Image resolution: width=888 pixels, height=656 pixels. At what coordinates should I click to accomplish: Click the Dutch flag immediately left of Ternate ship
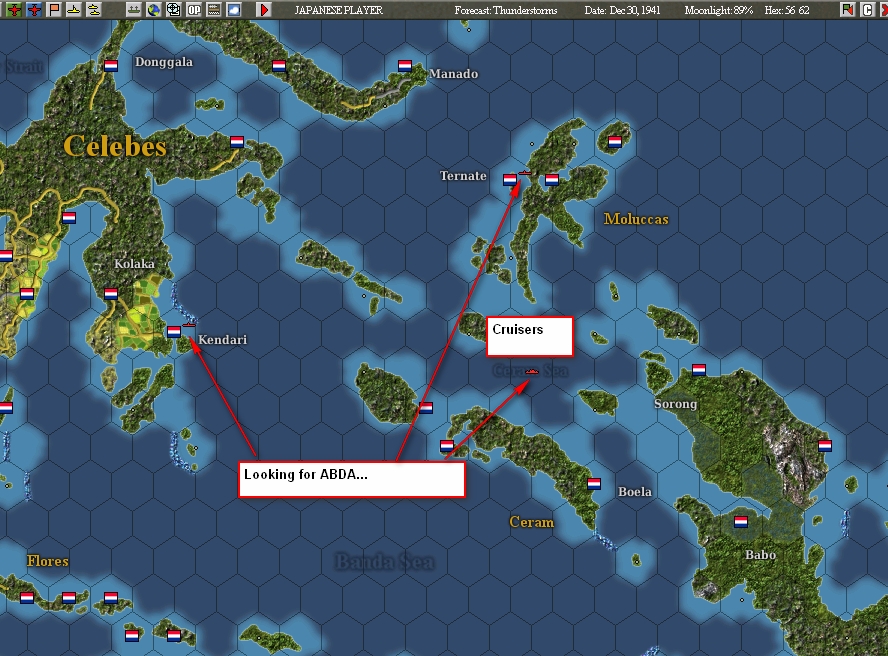click(x=510, y=180)
